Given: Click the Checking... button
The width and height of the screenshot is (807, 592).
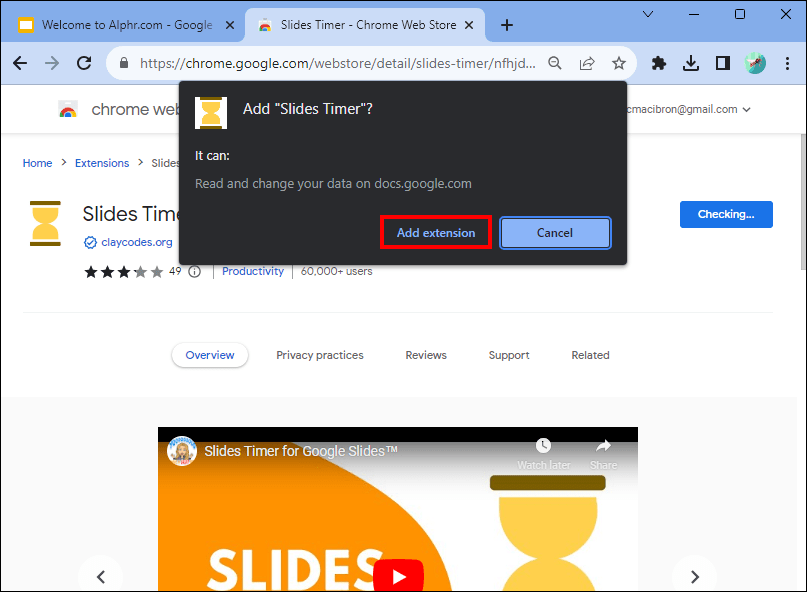Looking at the screenshot, I should point(726,214).
